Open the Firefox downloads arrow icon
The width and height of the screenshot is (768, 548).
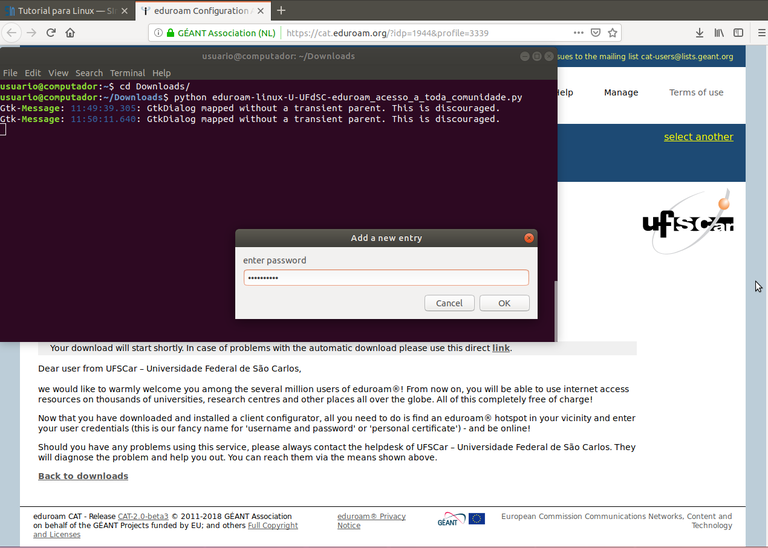(699, 32)
